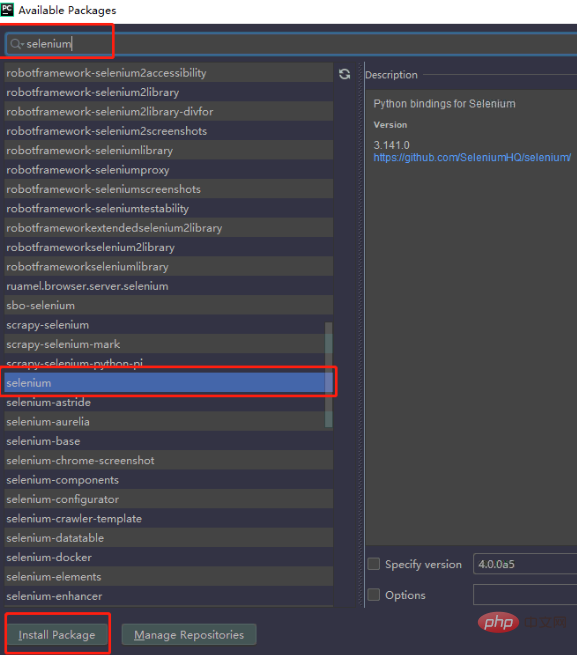Open the version dropdown showing 4.0.0a5
Screen dimensions: 577x655
525,564
